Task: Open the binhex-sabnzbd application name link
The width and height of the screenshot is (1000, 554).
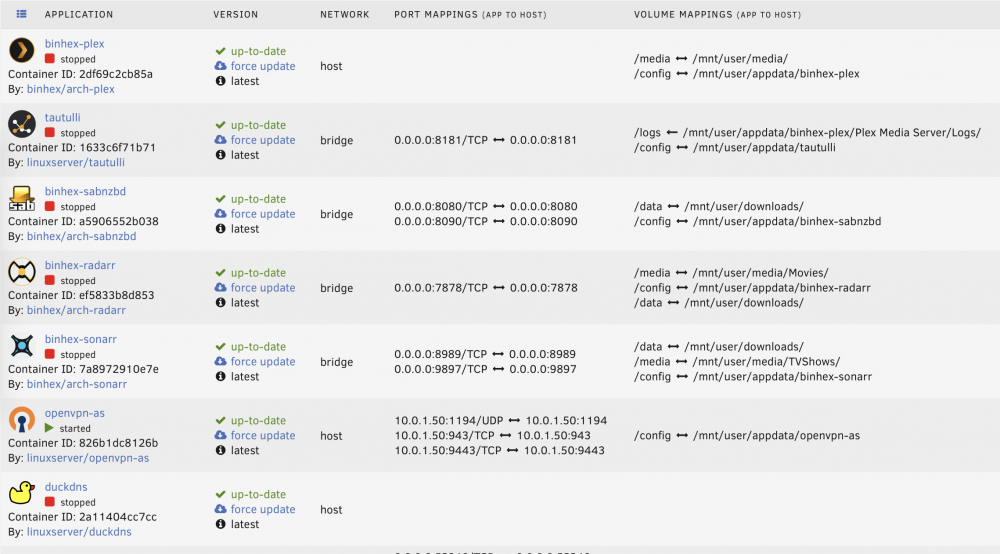Action: [x=85, y=191]
